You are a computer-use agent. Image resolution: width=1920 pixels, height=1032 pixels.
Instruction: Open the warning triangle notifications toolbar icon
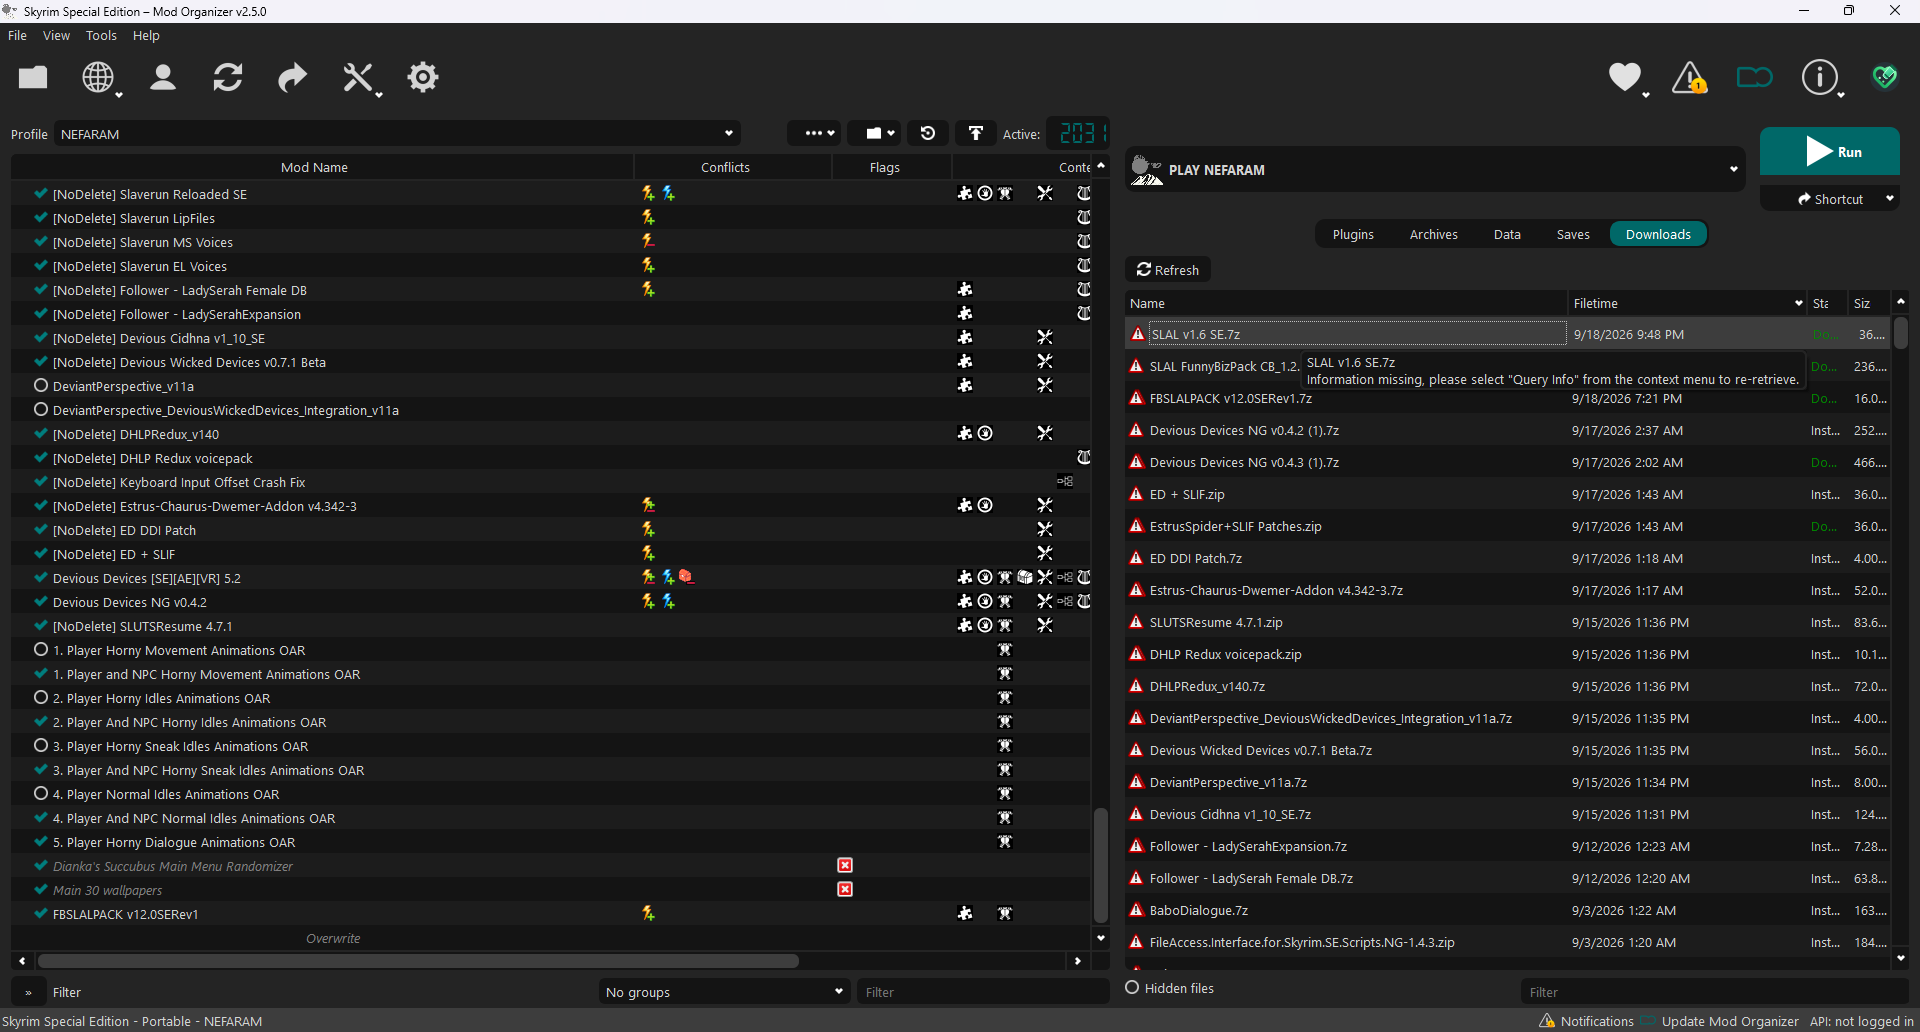click(1690, 77)
